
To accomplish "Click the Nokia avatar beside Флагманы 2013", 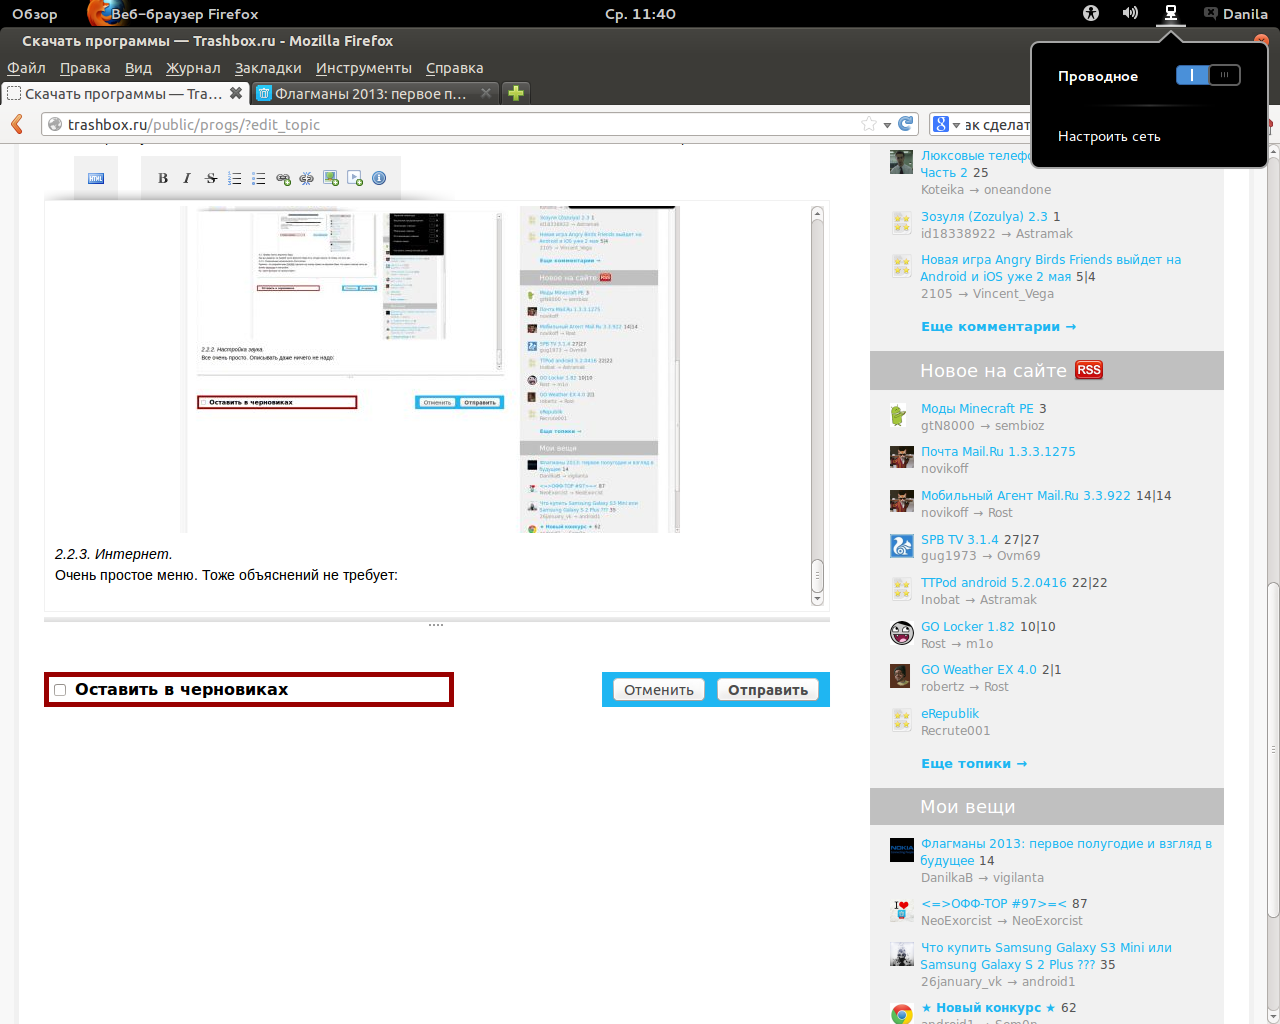I will click(x=902, y=850).
